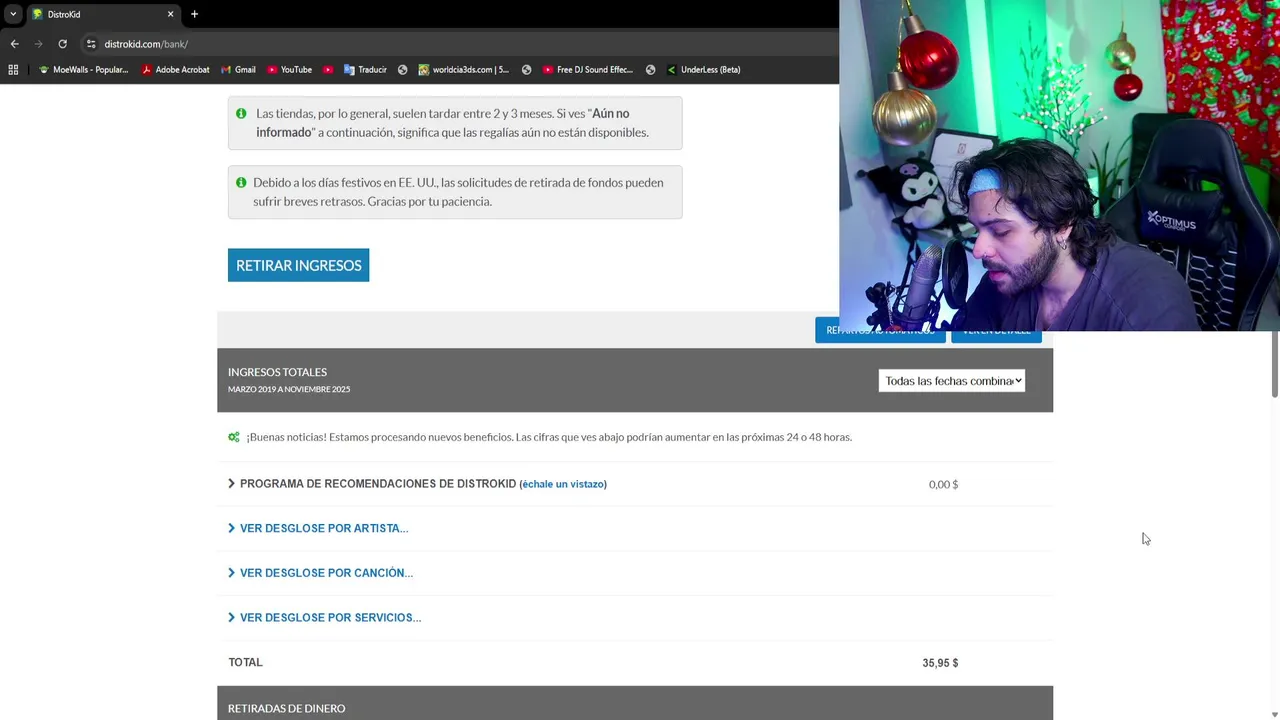Close the DistroKid tab
The image size is (1280, 720).
tap(170, 14)
